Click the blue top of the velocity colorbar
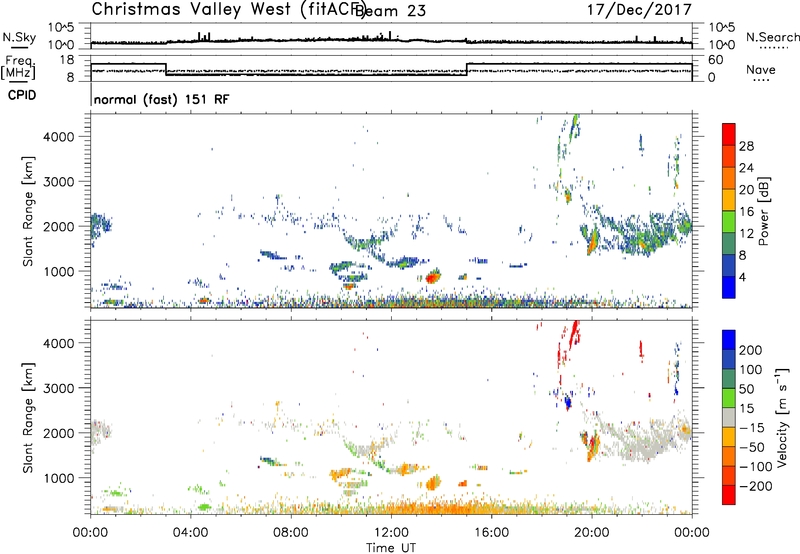800x554 pixels. click(729, 340)
